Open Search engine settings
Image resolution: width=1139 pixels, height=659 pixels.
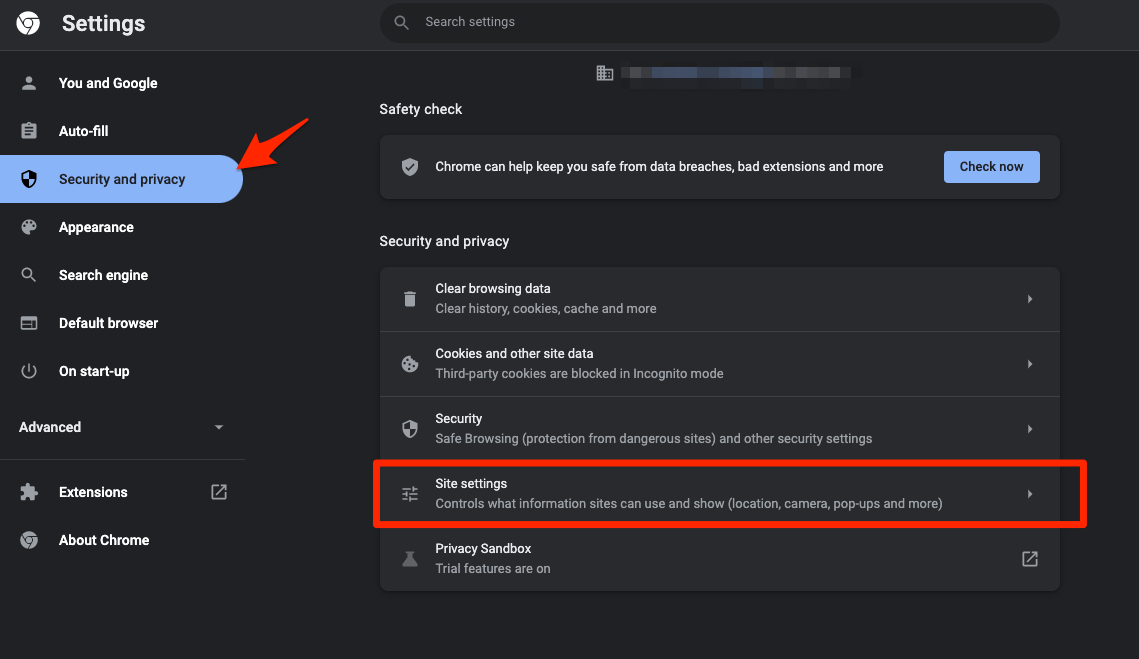point(121,275)
